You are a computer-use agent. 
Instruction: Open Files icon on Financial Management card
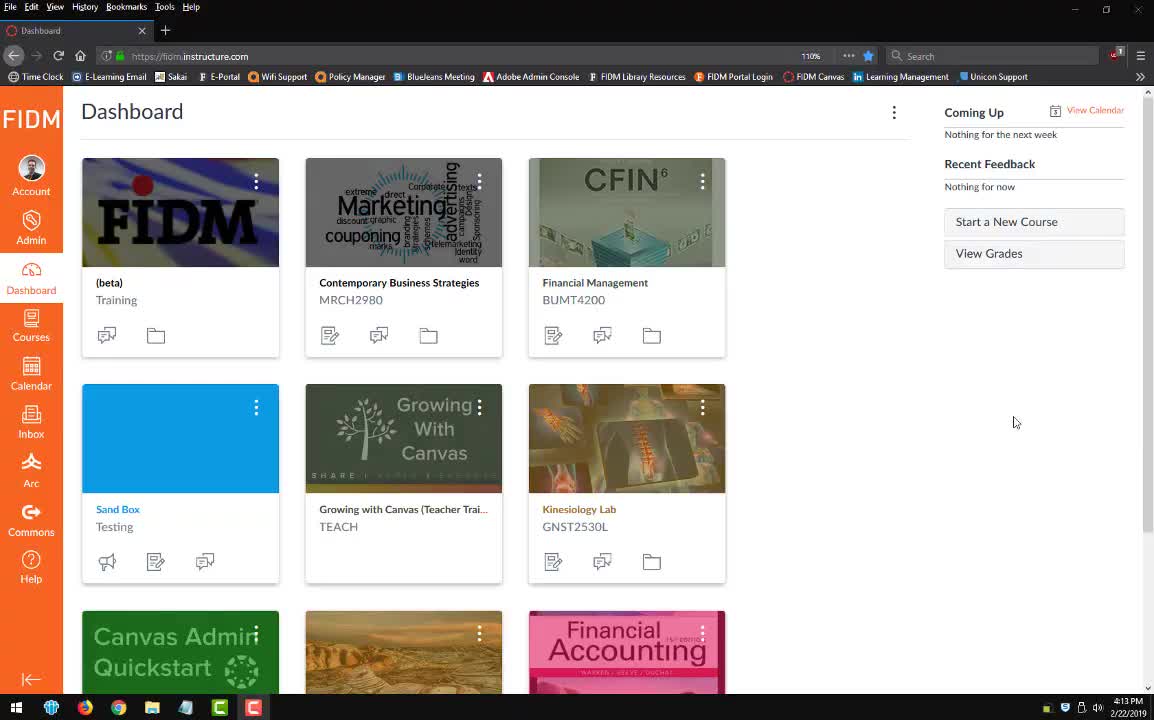click(x=651, y=336)
